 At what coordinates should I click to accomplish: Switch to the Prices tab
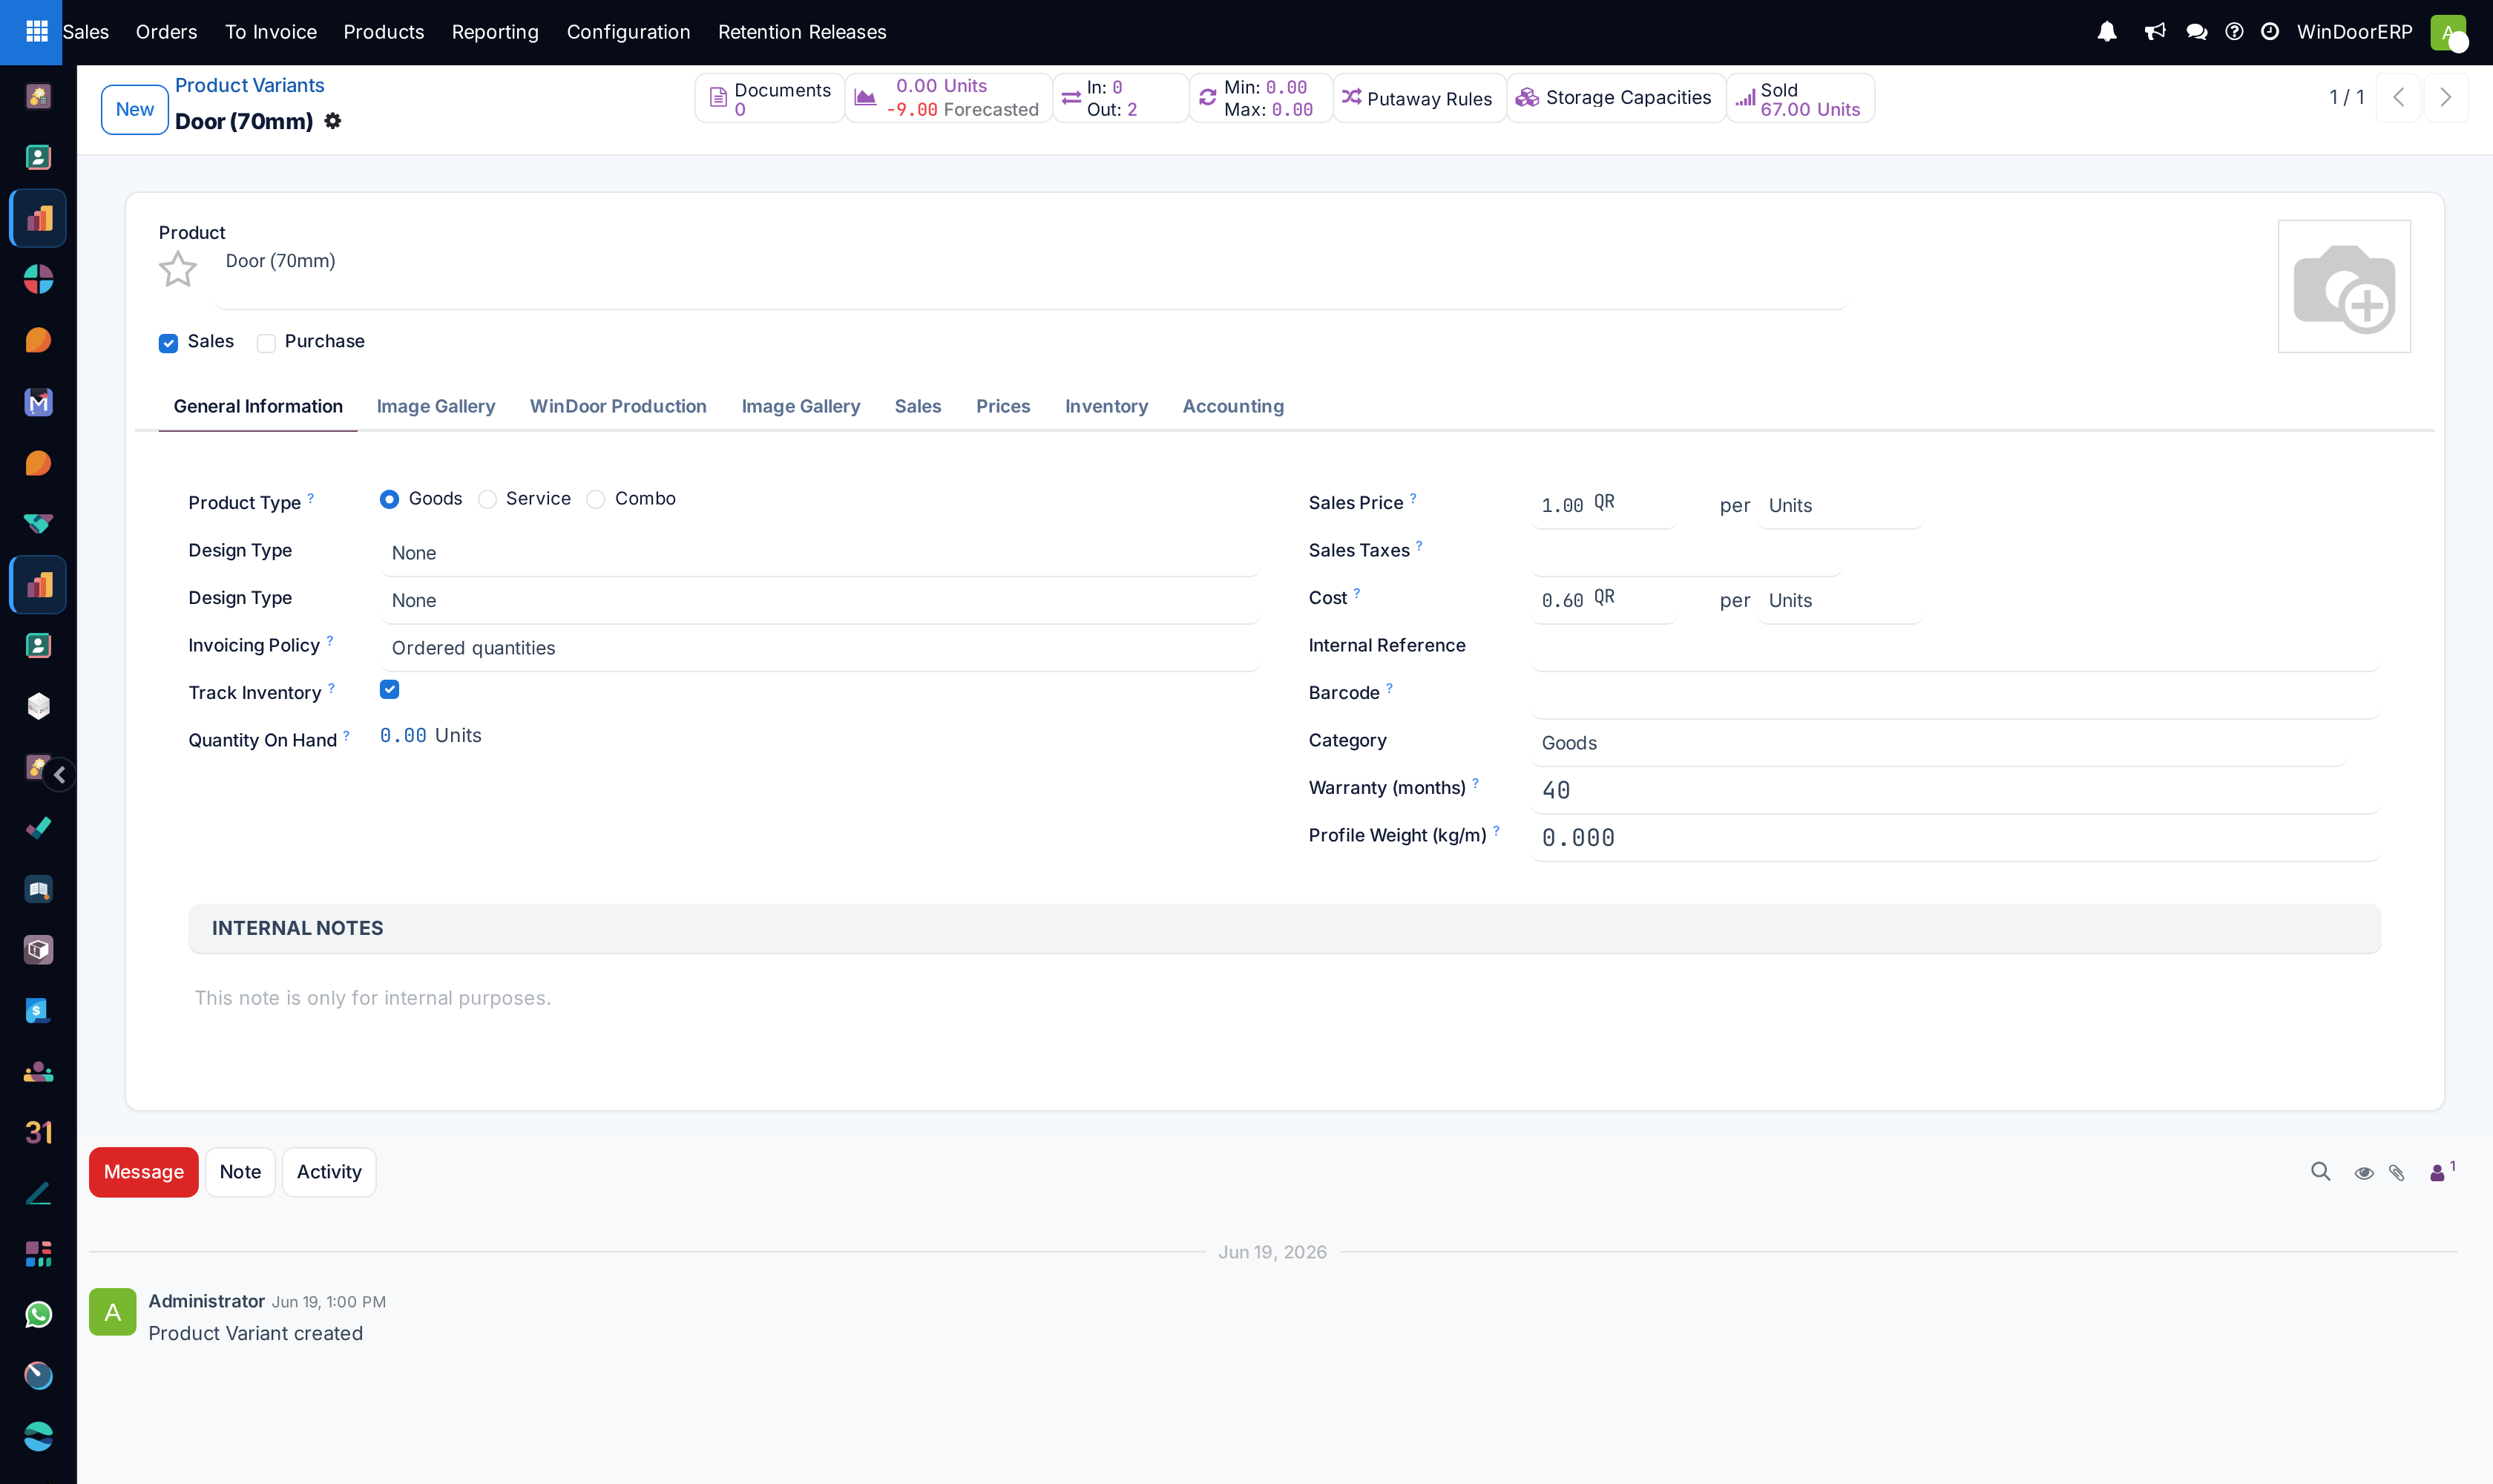[x=1003, y=406]
